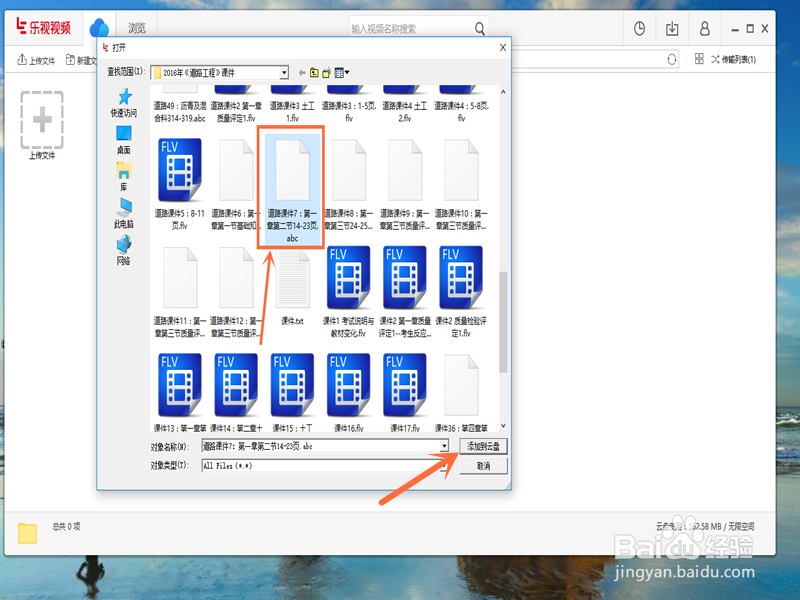The height and width of the screenshot is (600, 800).
Task: Expand the 查找范围 folder dropdown
Action: (x=284, y=73)
